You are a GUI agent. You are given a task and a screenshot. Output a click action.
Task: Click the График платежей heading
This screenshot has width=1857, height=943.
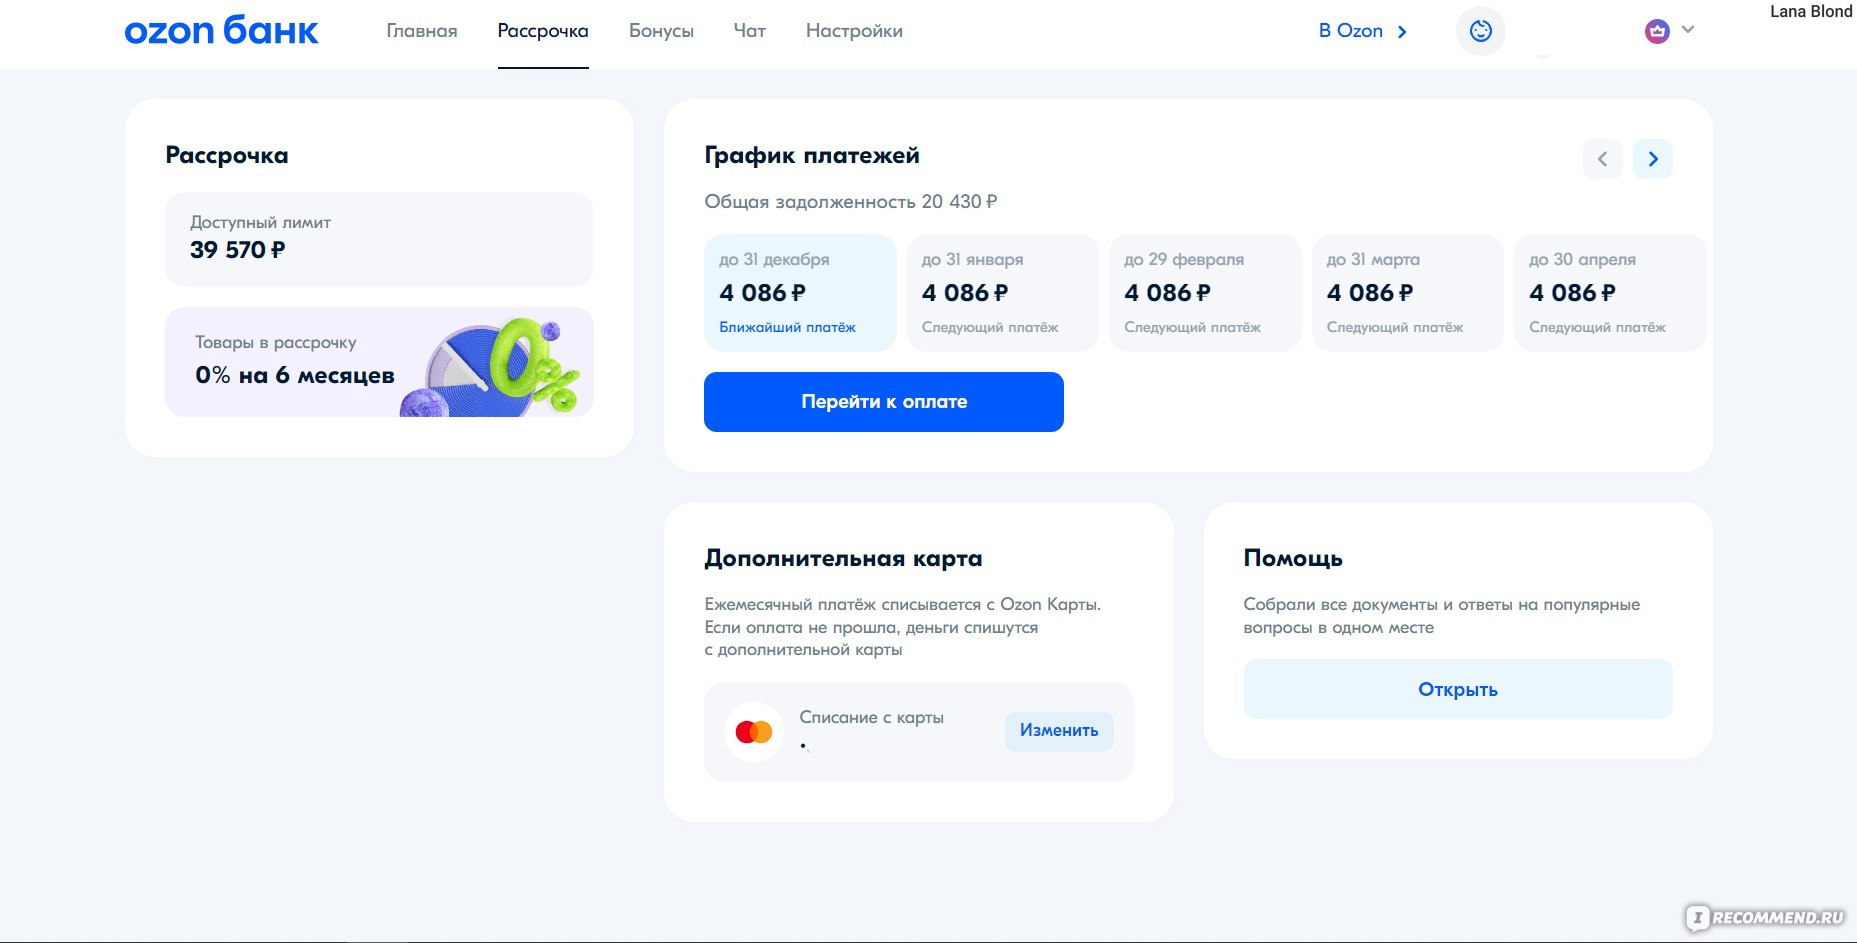point(812,155)
